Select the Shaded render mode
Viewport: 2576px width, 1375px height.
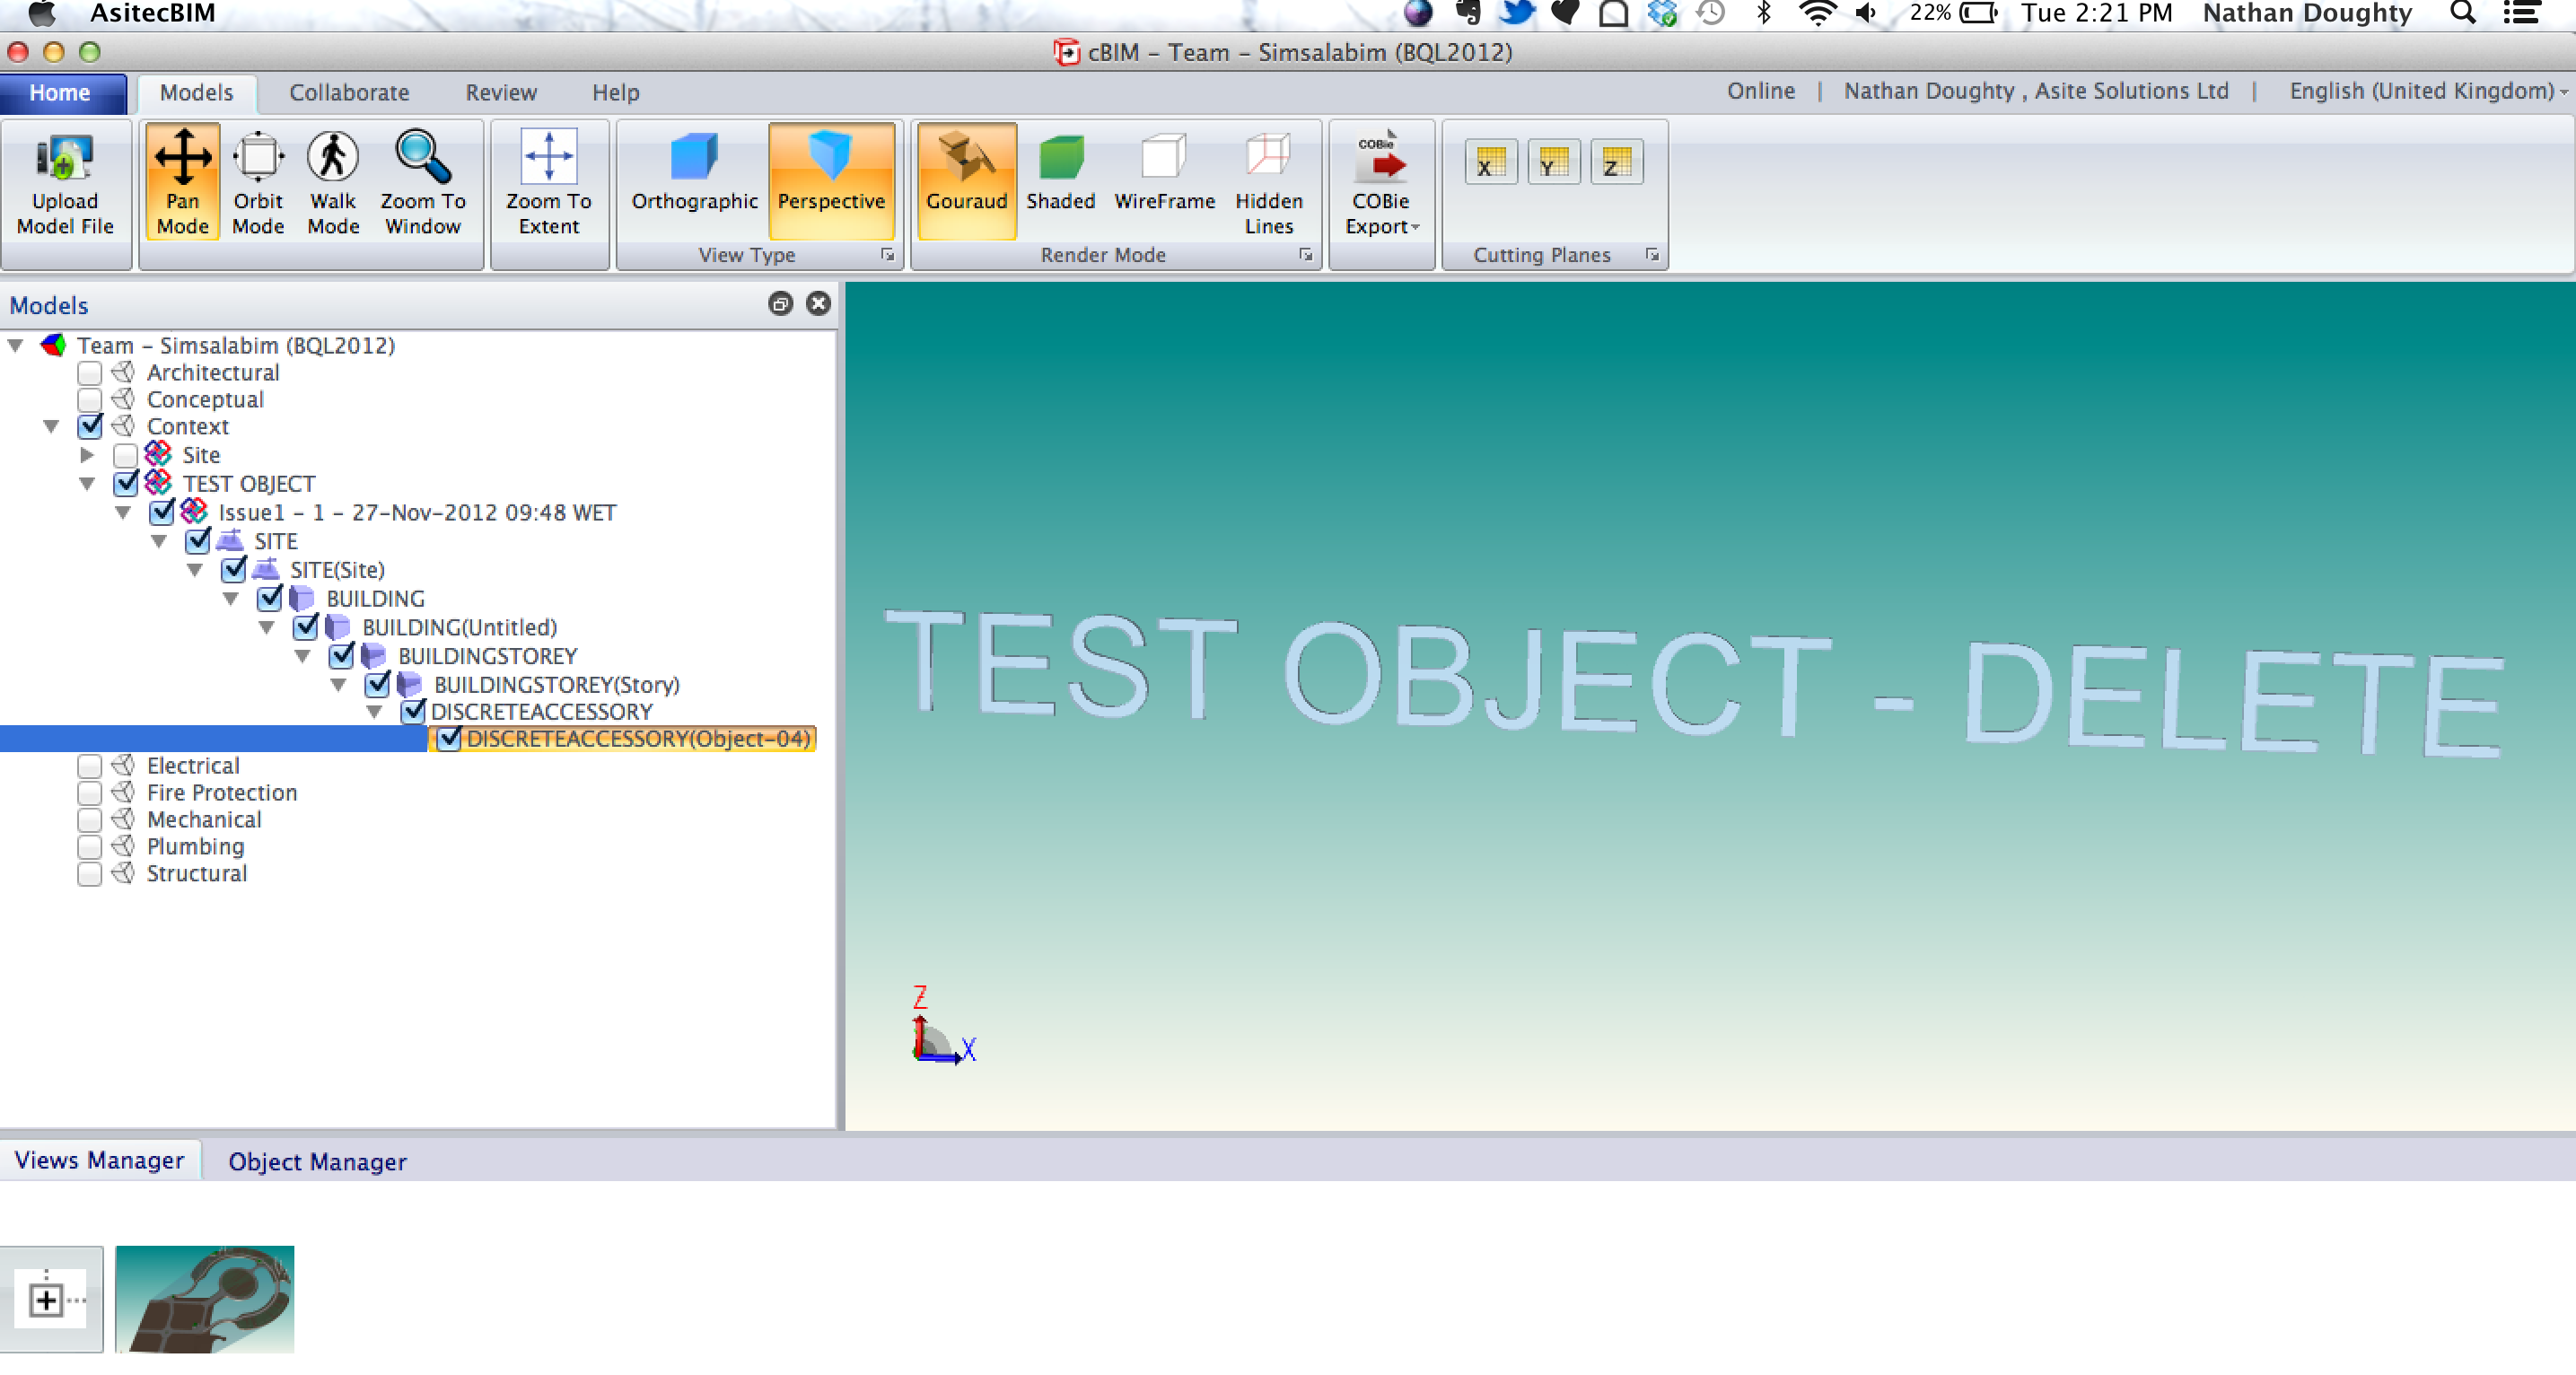[1061, 172]
